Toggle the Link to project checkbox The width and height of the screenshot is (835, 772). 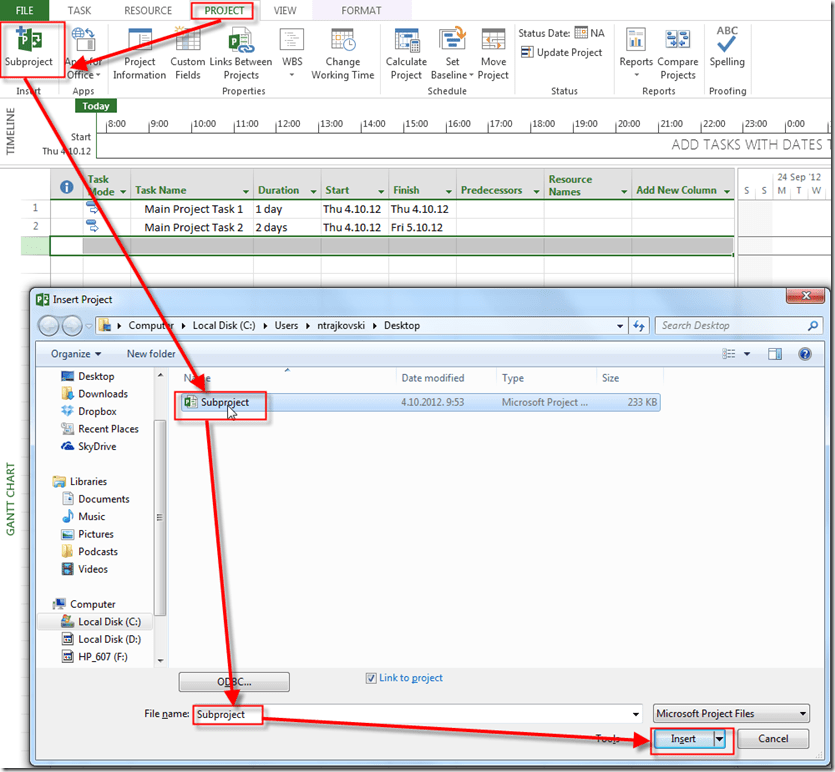372,678
